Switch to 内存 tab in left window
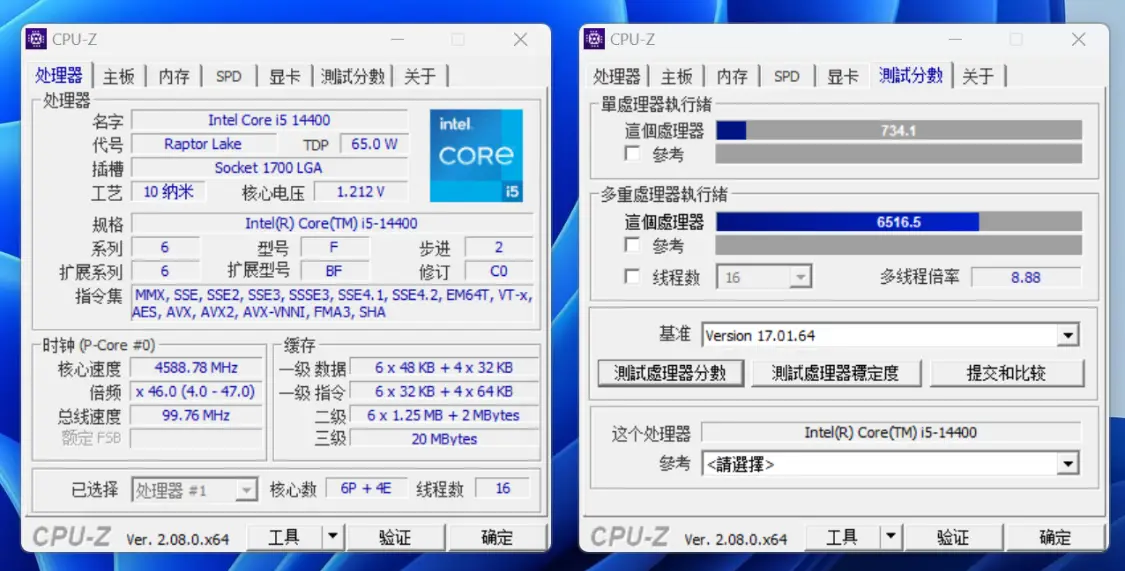This screenshot has width=1125, height=571. [x=174, y=76]
